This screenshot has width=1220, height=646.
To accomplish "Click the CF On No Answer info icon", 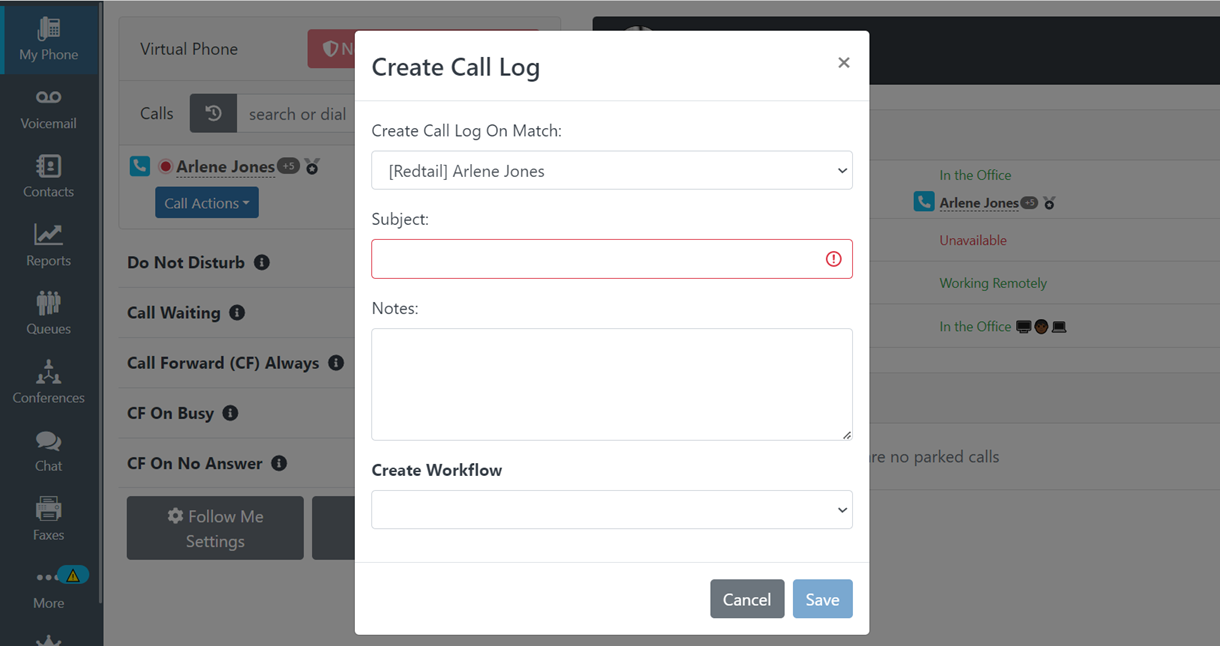I will pos(279,463).
